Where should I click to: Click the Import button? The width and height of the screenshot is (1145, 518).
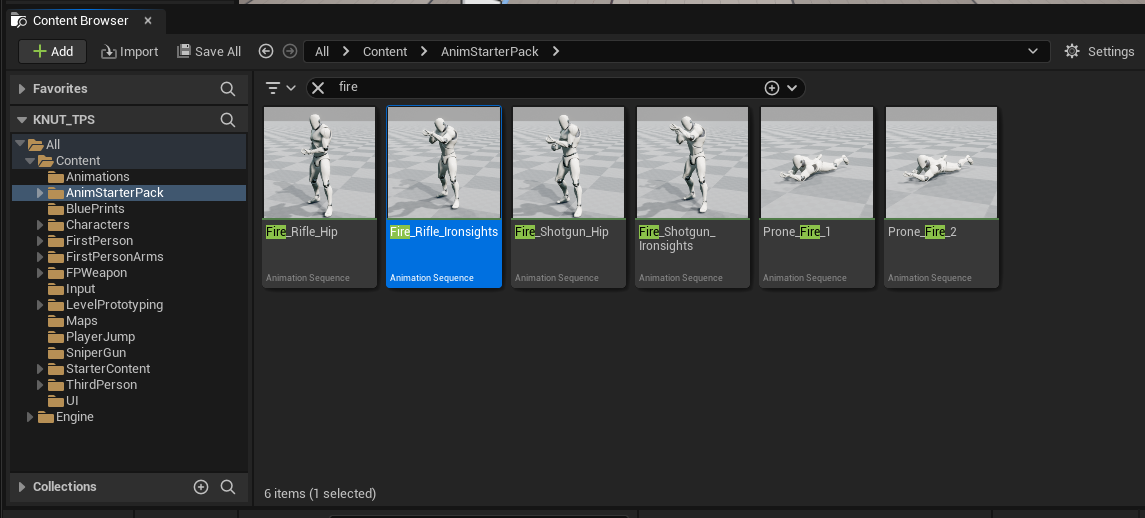129,51
